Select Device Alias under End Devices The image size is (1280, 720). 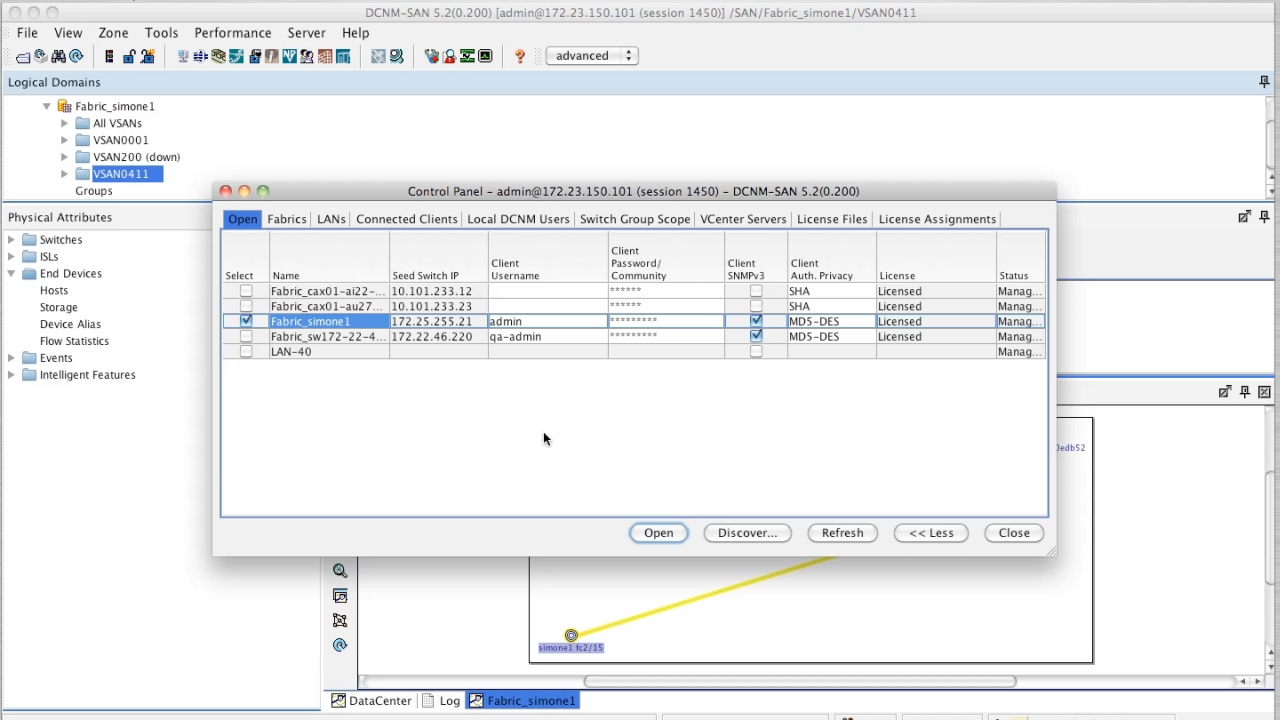70,324
